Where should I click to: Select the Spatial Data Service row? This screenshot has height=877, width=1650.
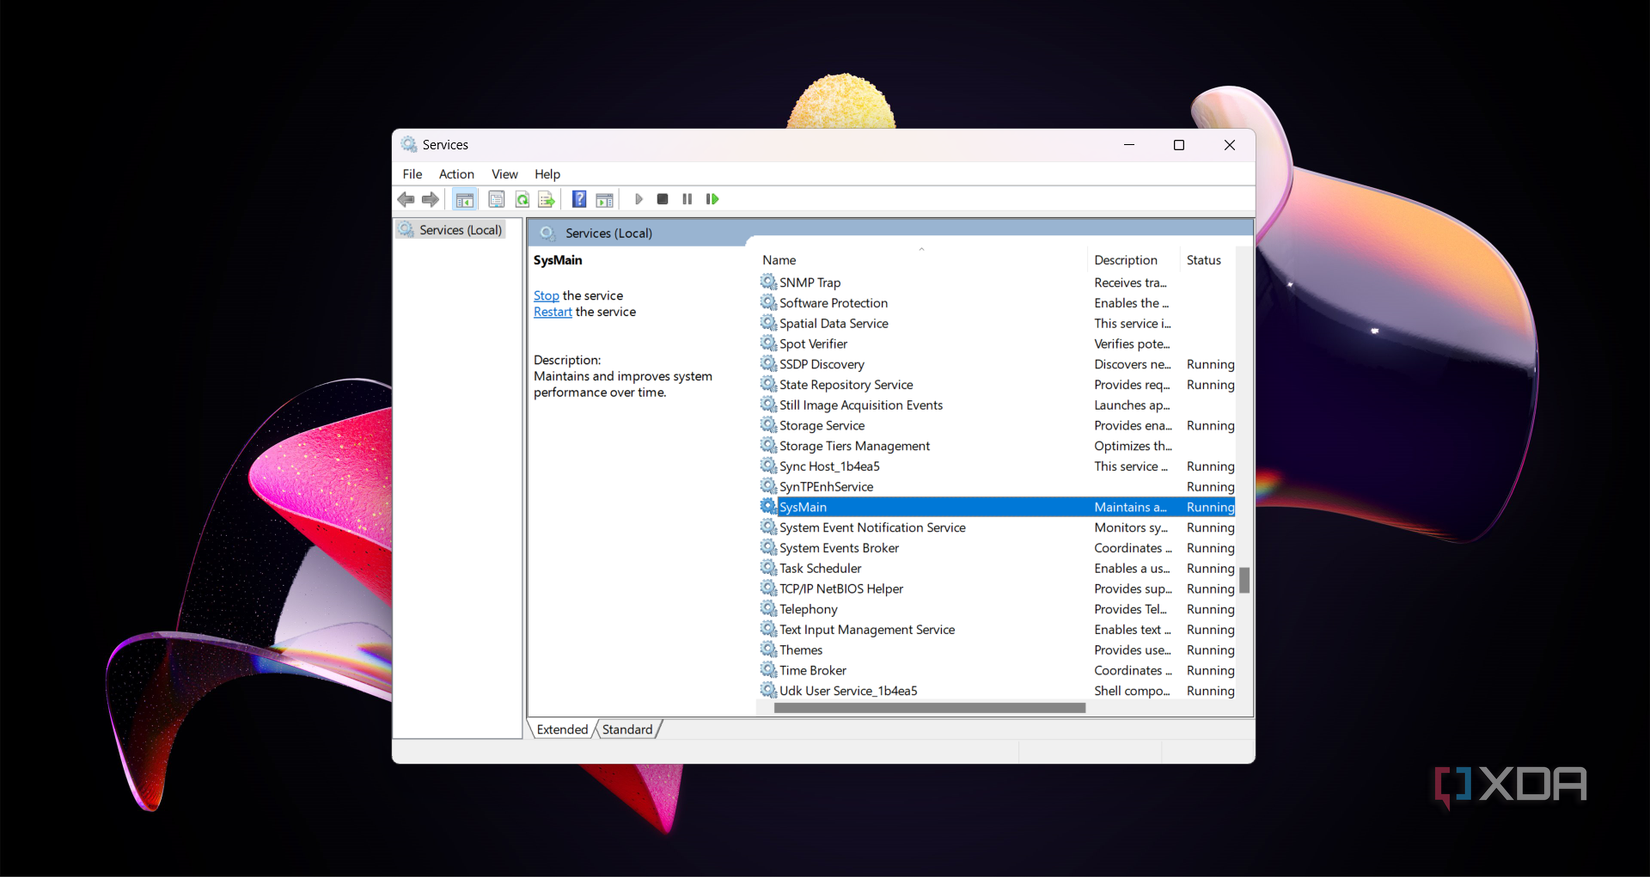[997, 323]
